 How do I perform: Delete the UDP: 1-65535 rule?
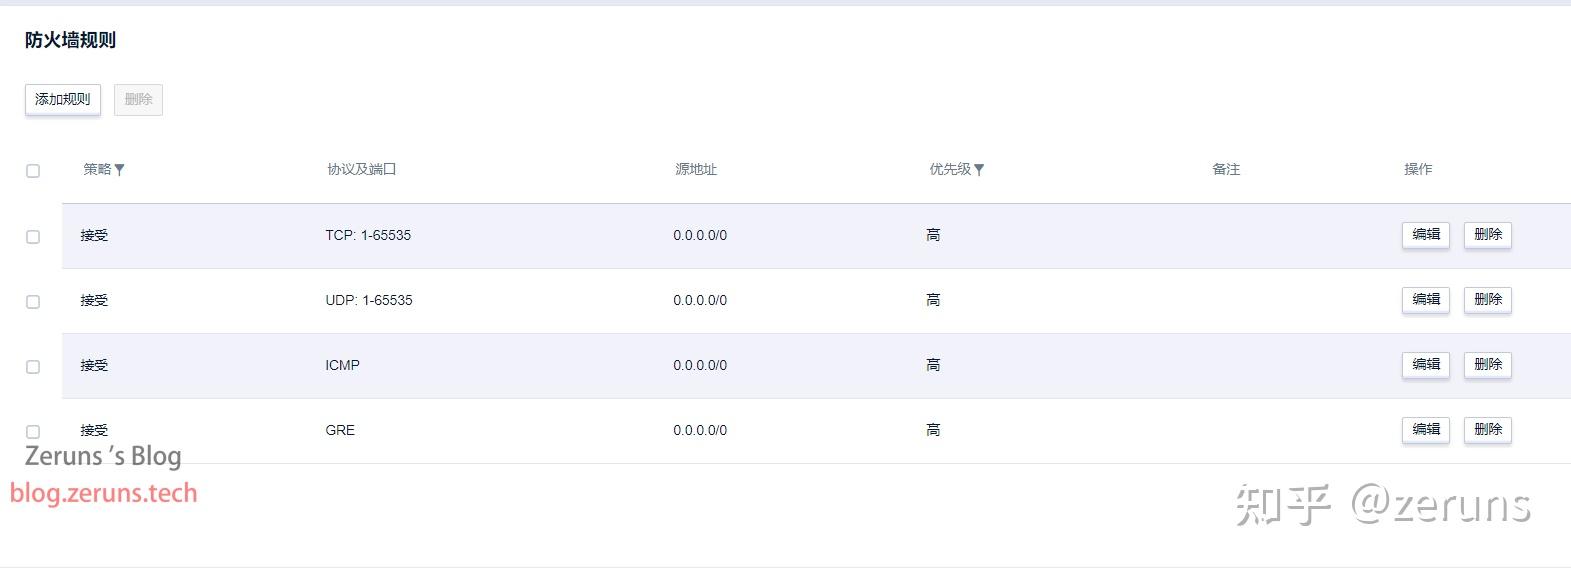point(1487,300)
